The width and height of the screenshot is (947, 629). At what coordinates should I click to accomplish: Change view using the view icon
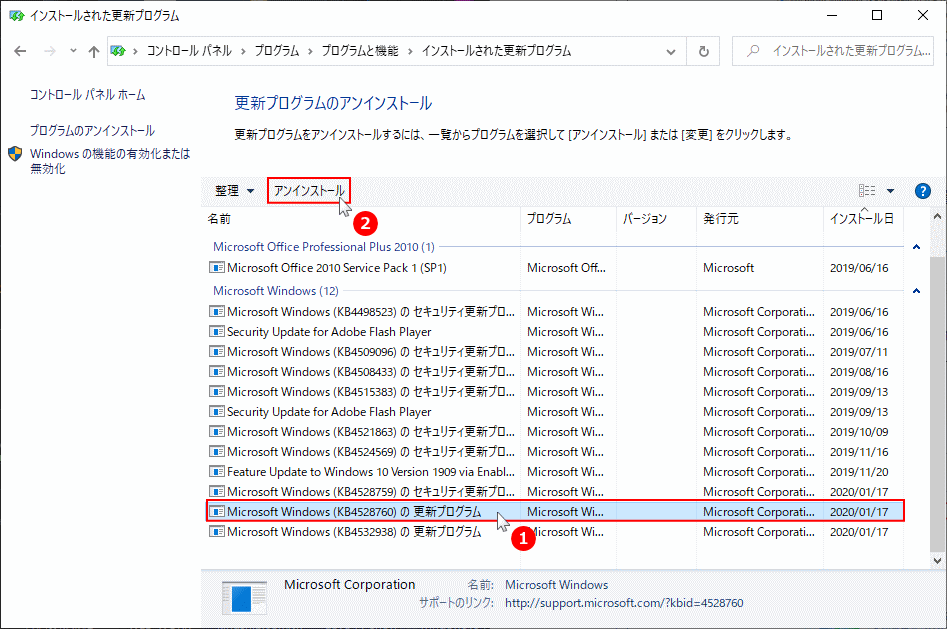click(x=867, y=191)
